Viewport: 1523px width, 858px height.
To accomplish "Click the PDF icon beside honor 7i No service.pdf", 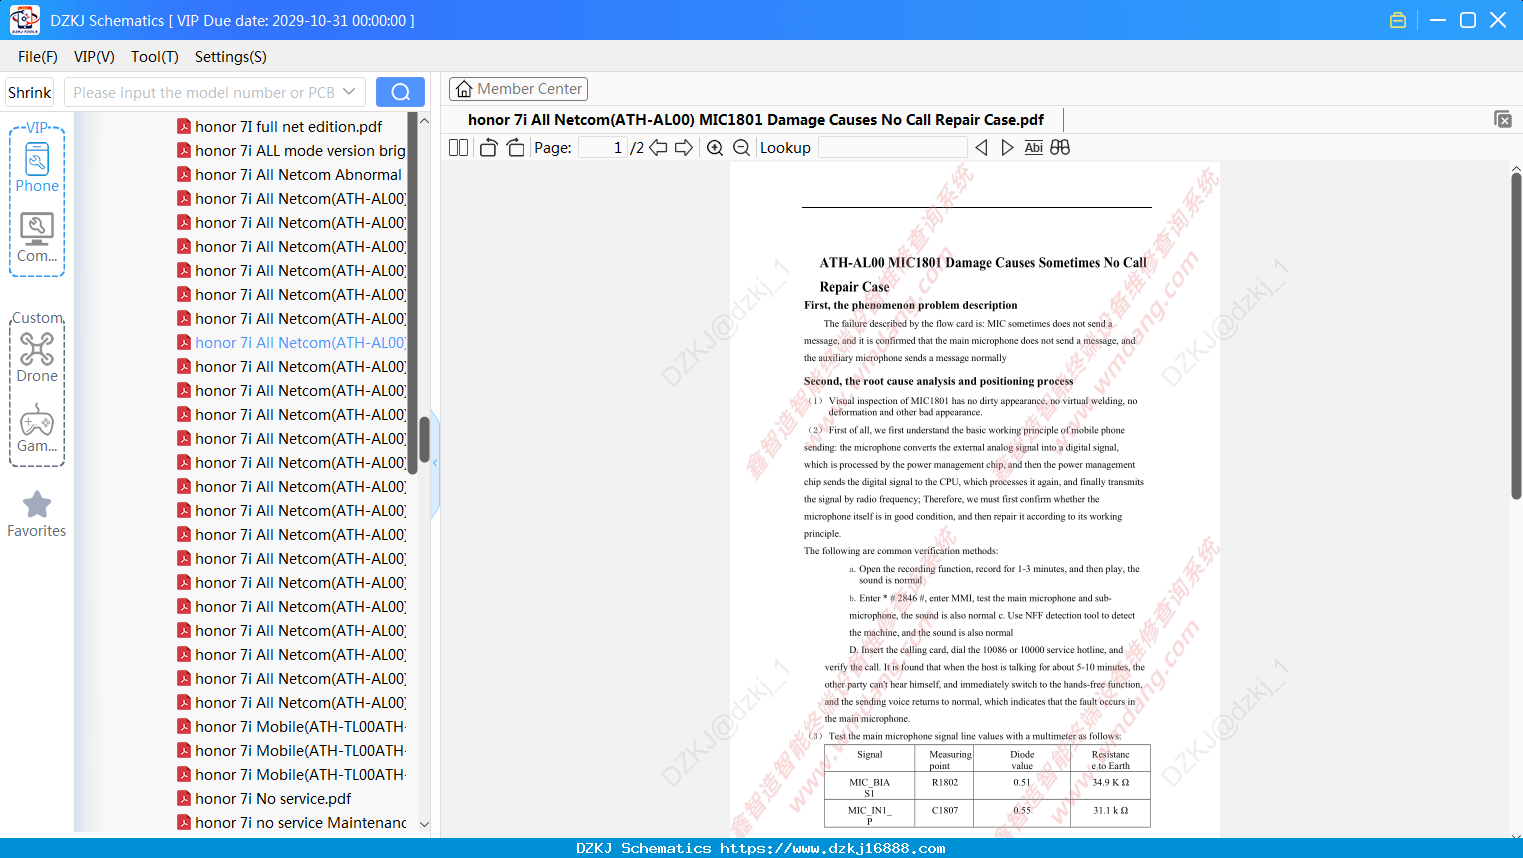I will 184,798.
